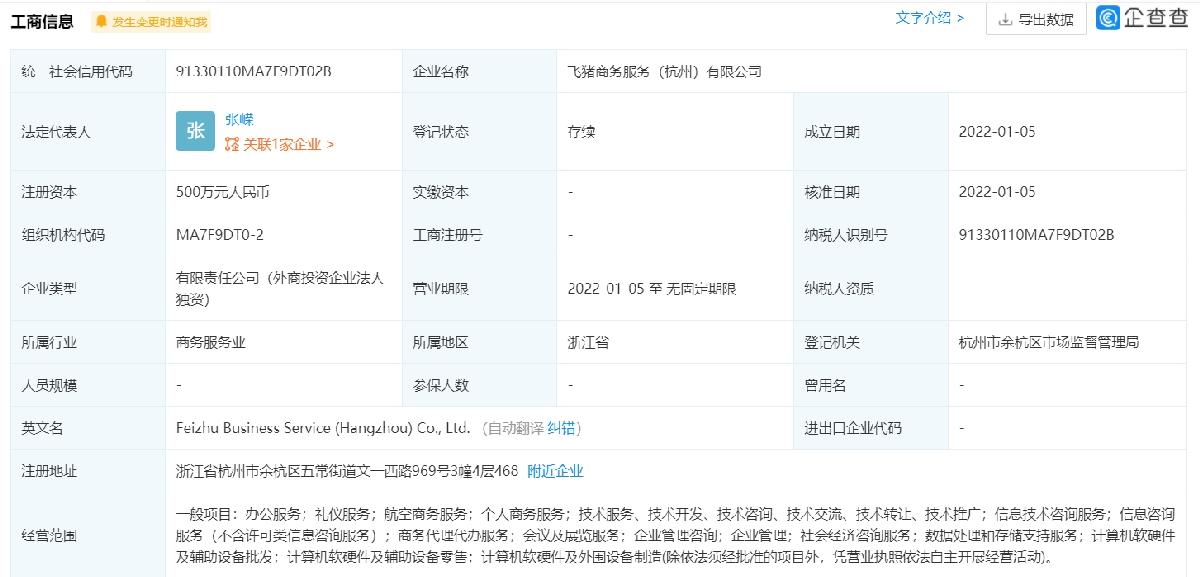Click the 登记状态 label cell
Viewport: 1200px width, 577px height.
click(479, 132)
